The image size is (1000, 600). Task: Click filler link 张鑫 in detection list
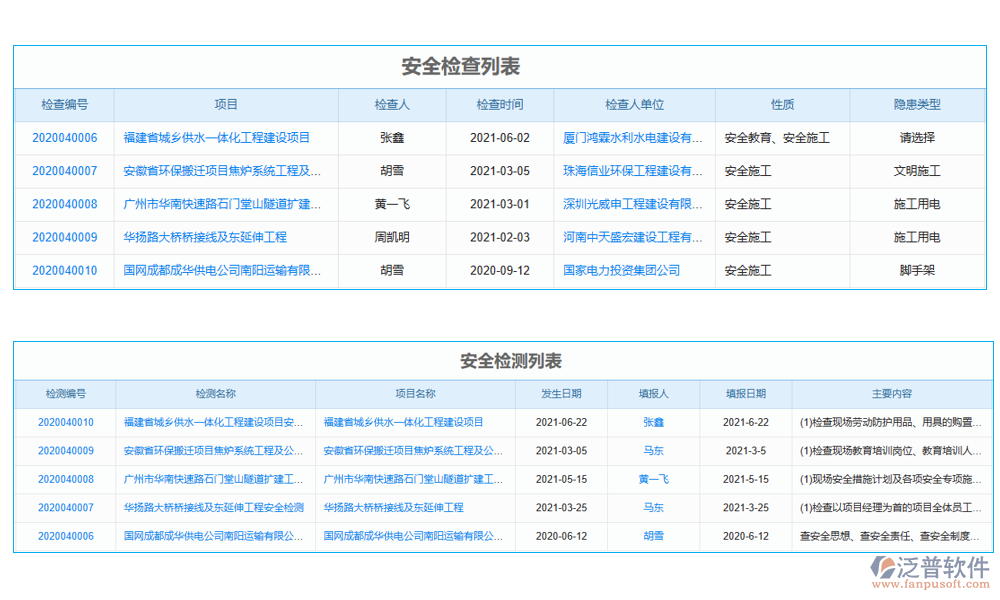651,422
